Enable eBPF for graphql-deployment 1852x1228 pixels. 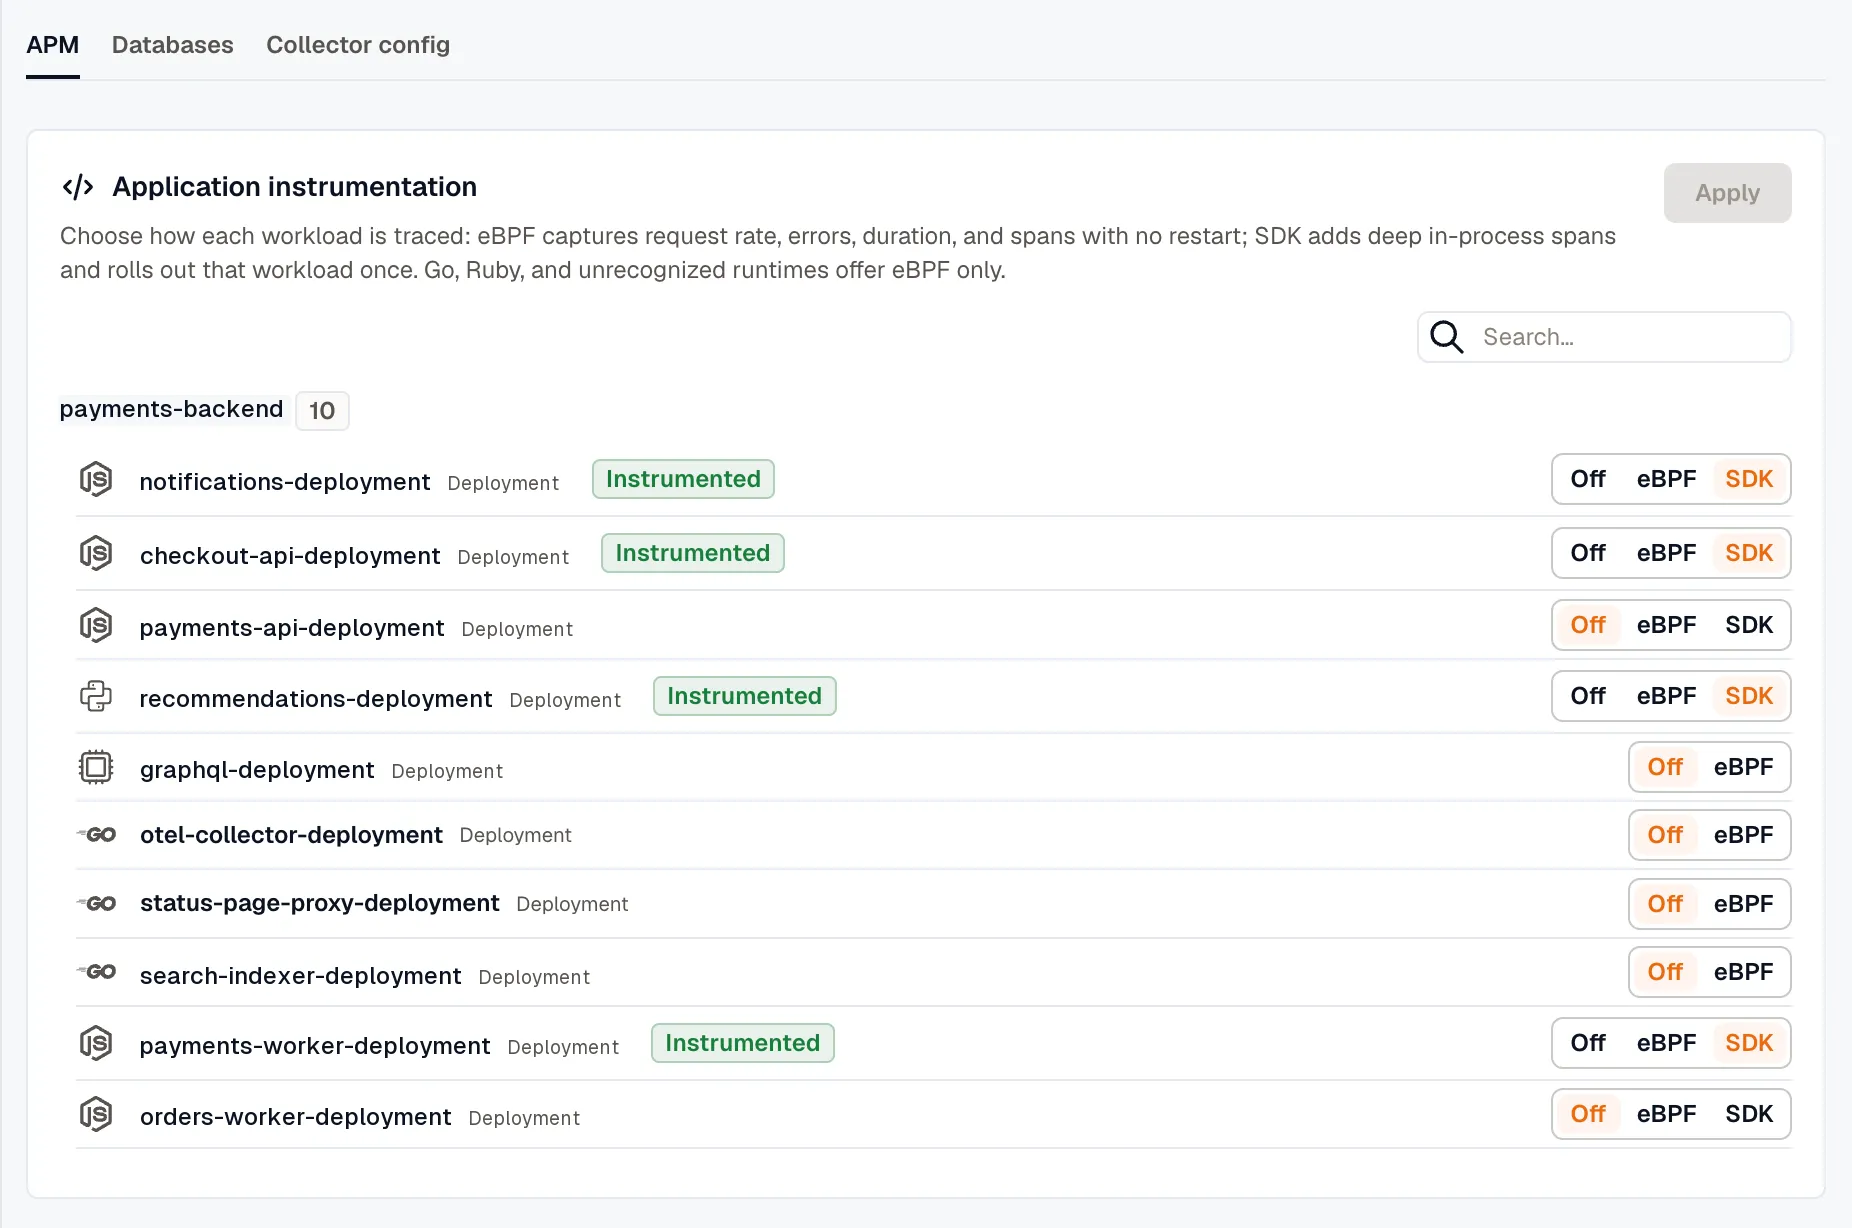tap(1743, 767)
